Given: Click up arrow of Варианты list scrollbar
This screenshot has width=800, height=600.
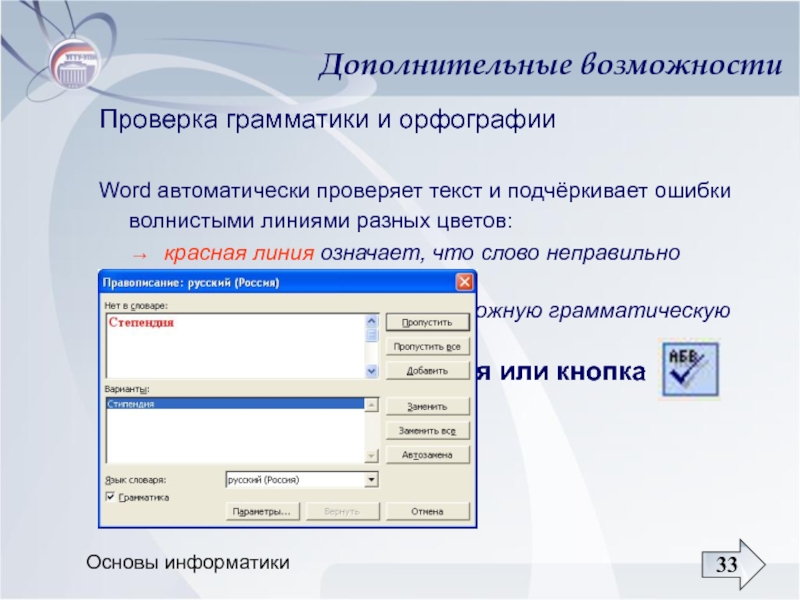Looking at the screenshot, I should [x=371, y=405].
